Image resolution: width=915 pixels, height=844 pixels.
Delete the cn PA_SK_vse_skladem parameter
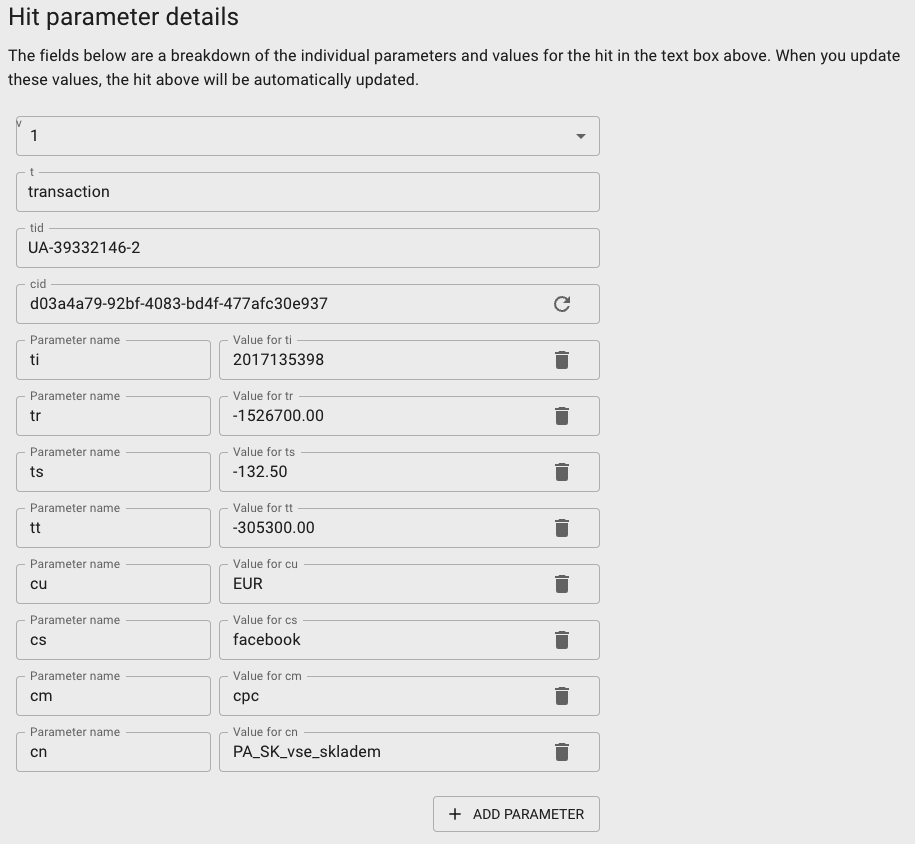click(x=561, y=752)
